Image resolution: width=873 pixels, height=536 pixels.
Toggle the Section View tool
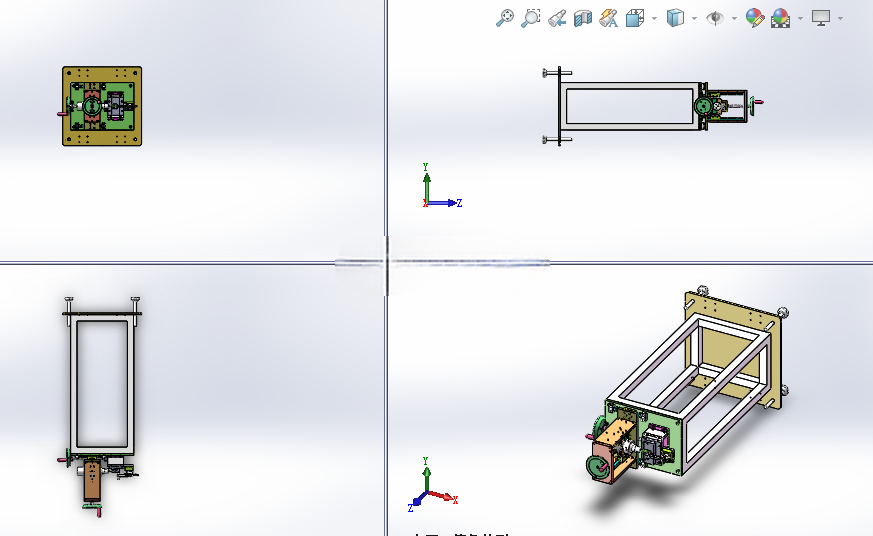[583, 18]
